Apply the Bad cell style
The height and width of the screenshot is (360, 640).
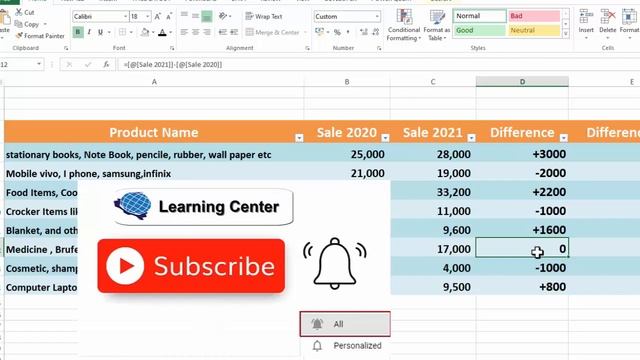[534, 16]
